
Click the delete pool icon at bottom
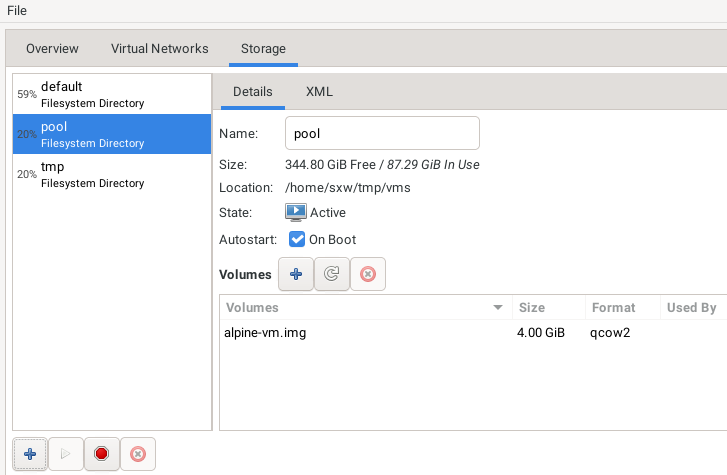138,454
